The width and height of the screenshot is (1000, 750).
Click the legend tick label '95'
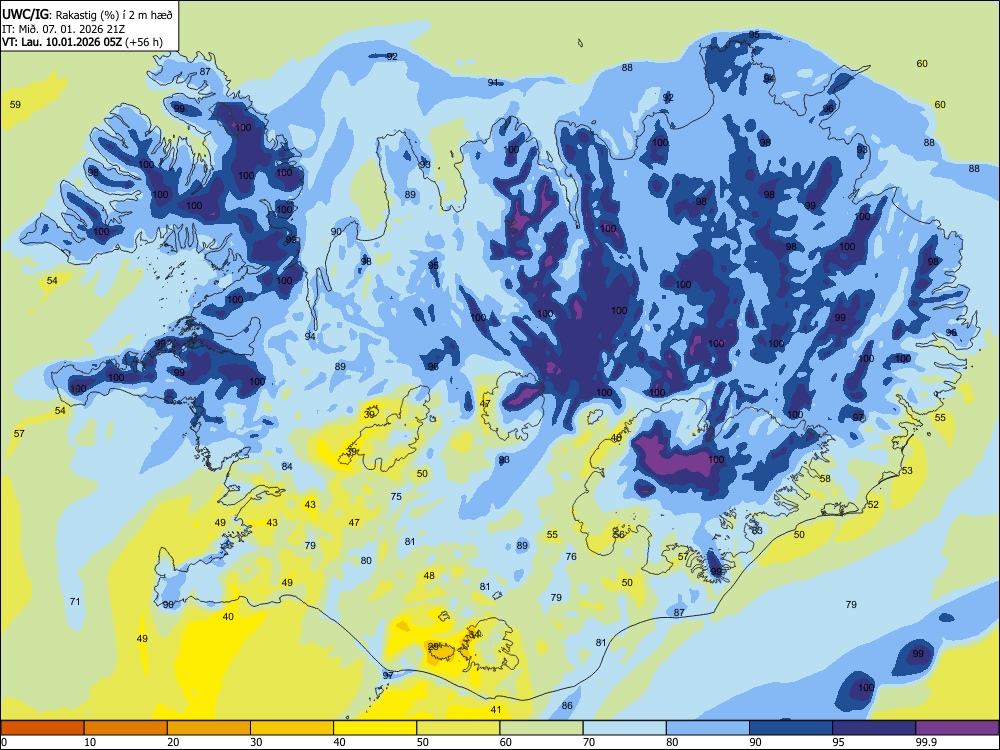pyautogui.click(x=838, y=742)
